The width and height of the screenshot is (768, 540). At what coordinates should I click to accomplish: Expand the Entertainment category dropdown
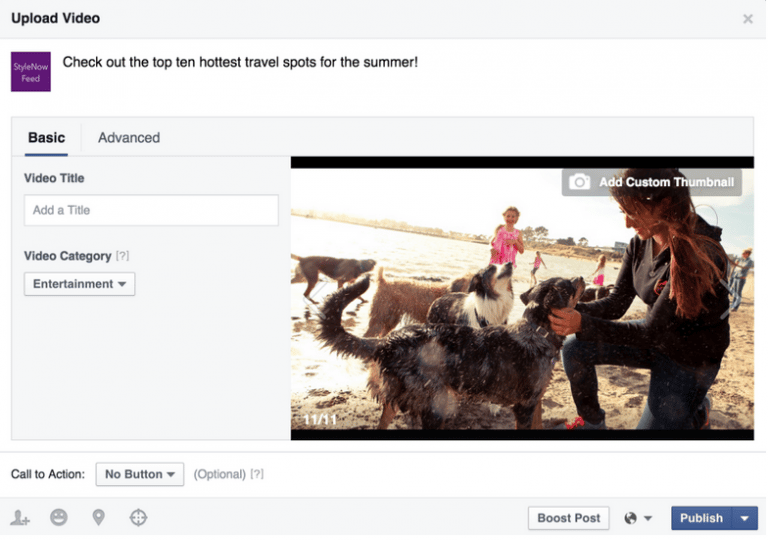tap(79, 284)
